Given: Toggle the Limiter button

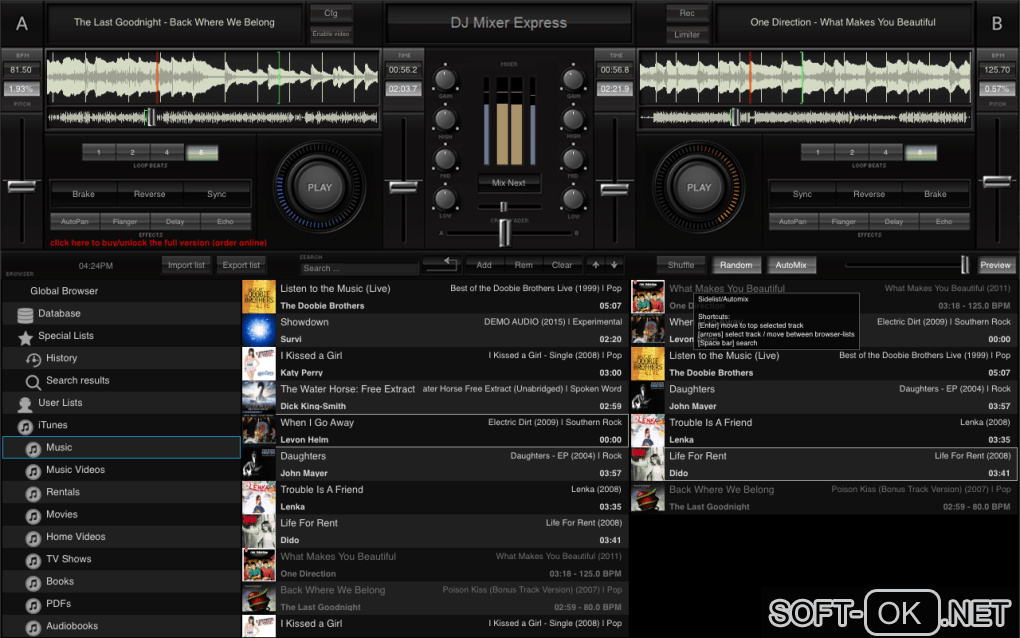Looking at the screenshot, I should tap(687, 34).
